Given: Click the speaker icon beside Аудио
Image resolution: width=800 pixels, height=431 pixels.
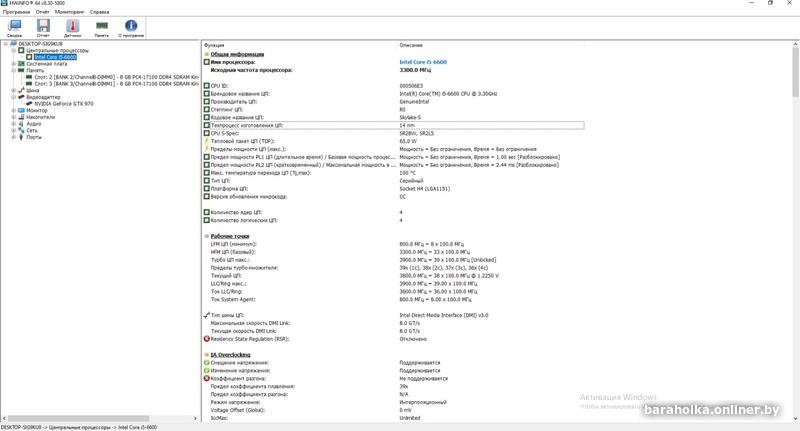Looking at the screenshot, I should pos(21,123).
